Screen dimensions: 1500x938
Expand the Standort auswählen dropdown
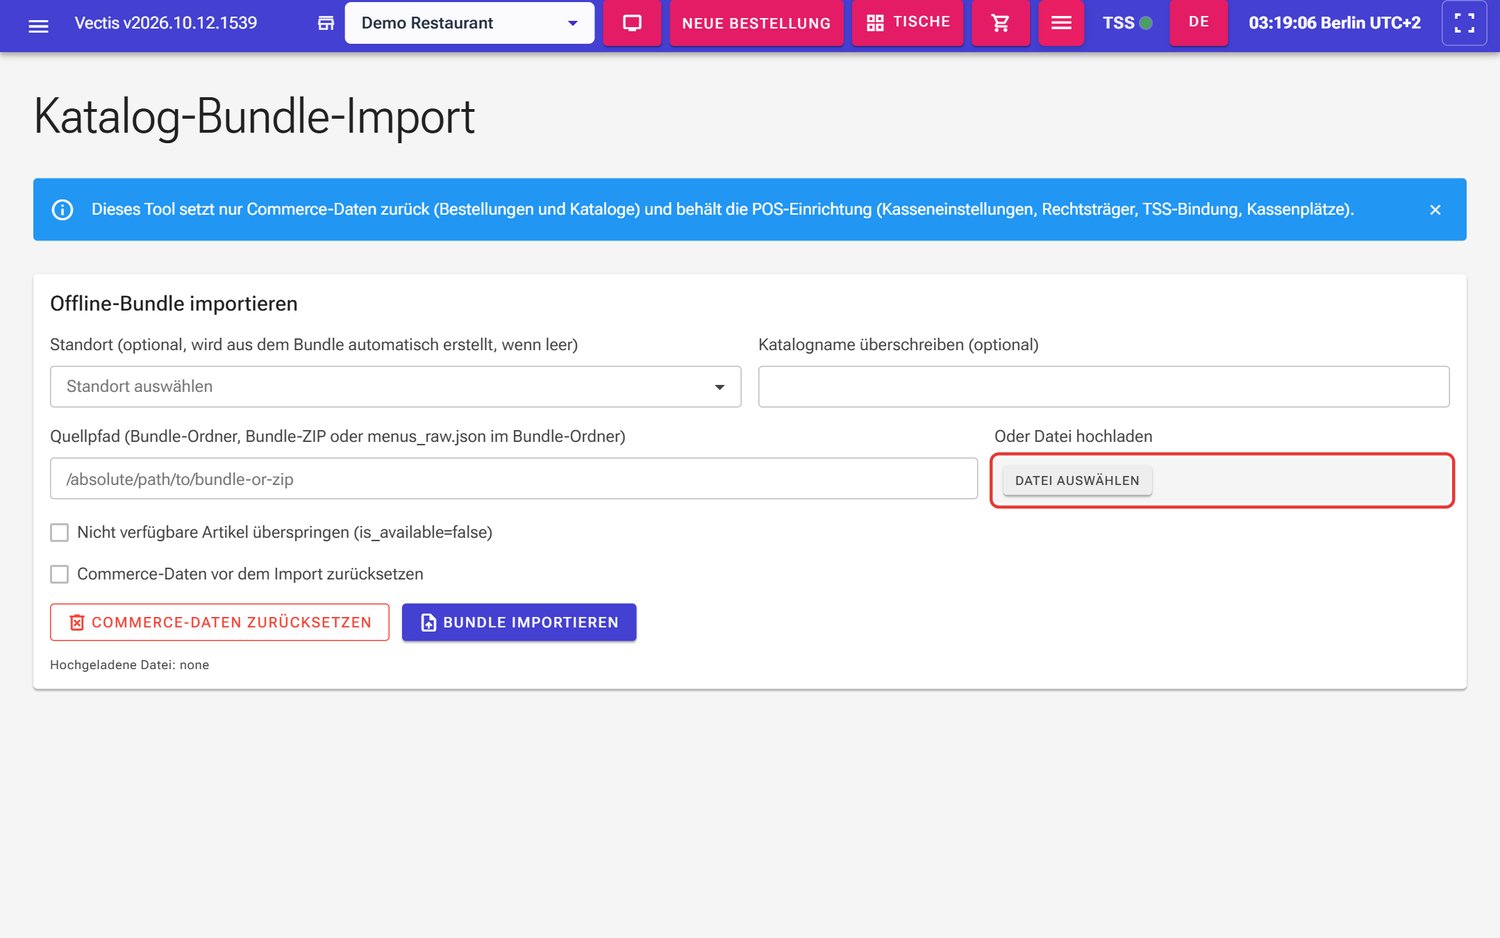tap(395, 387)
